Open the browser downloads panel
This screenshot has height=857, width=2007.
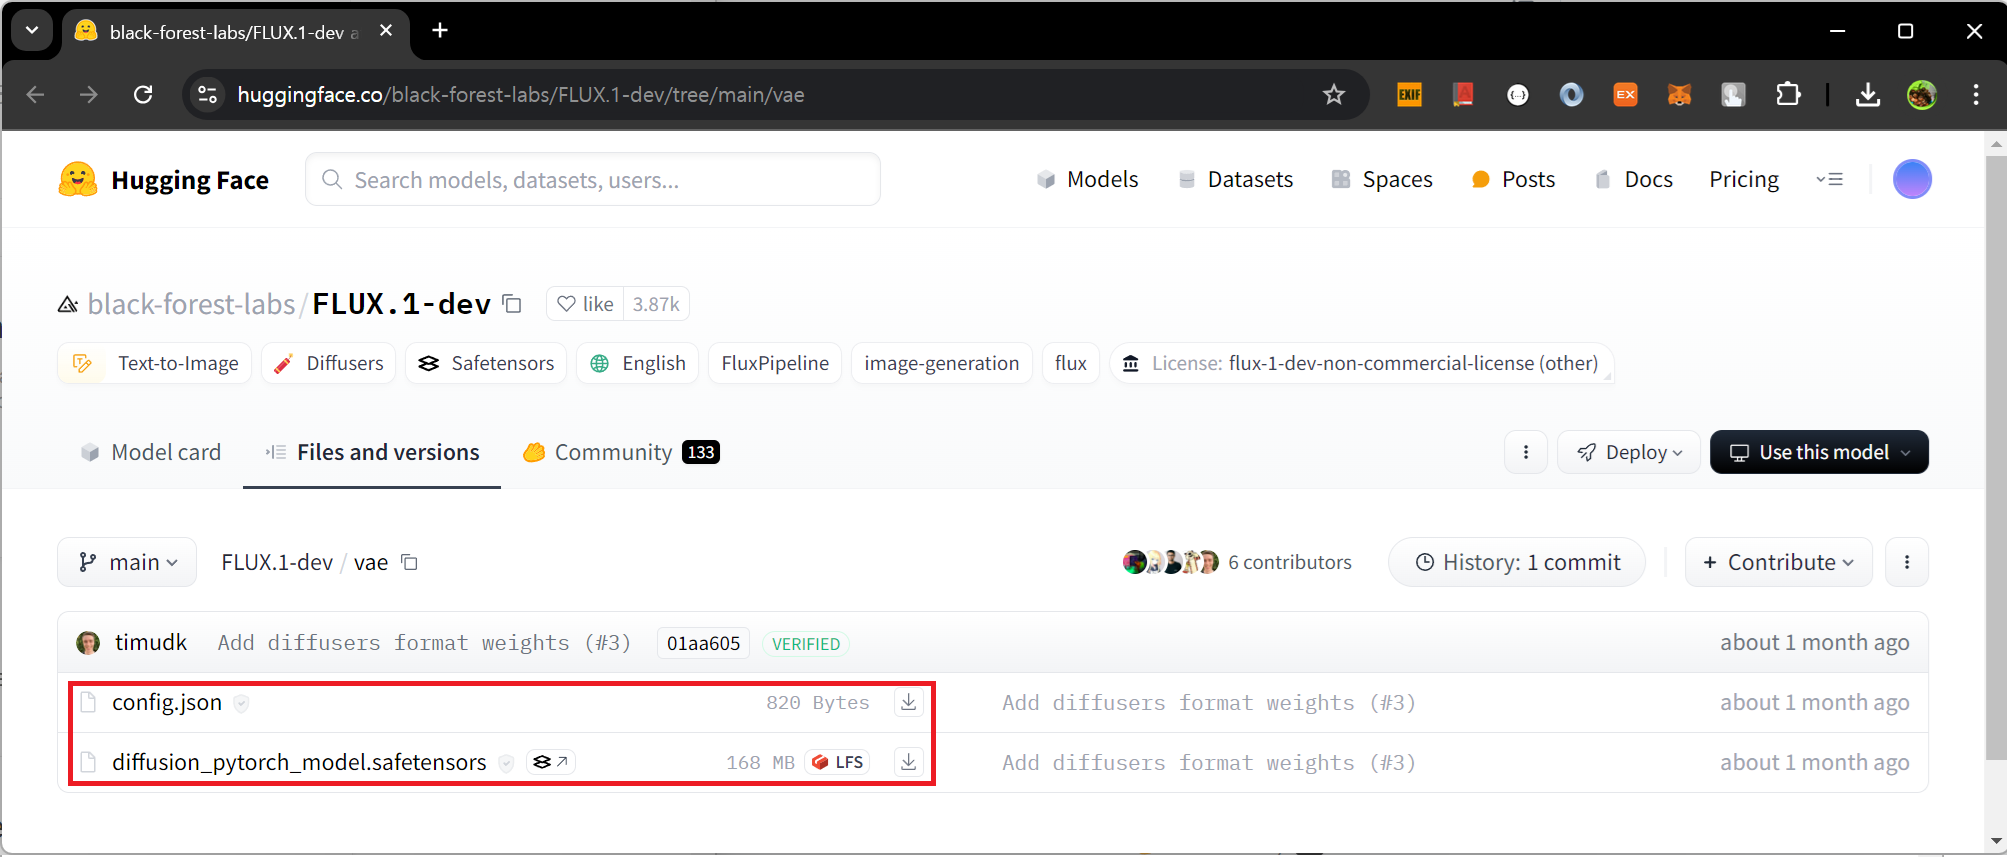tap(1867, 95)
